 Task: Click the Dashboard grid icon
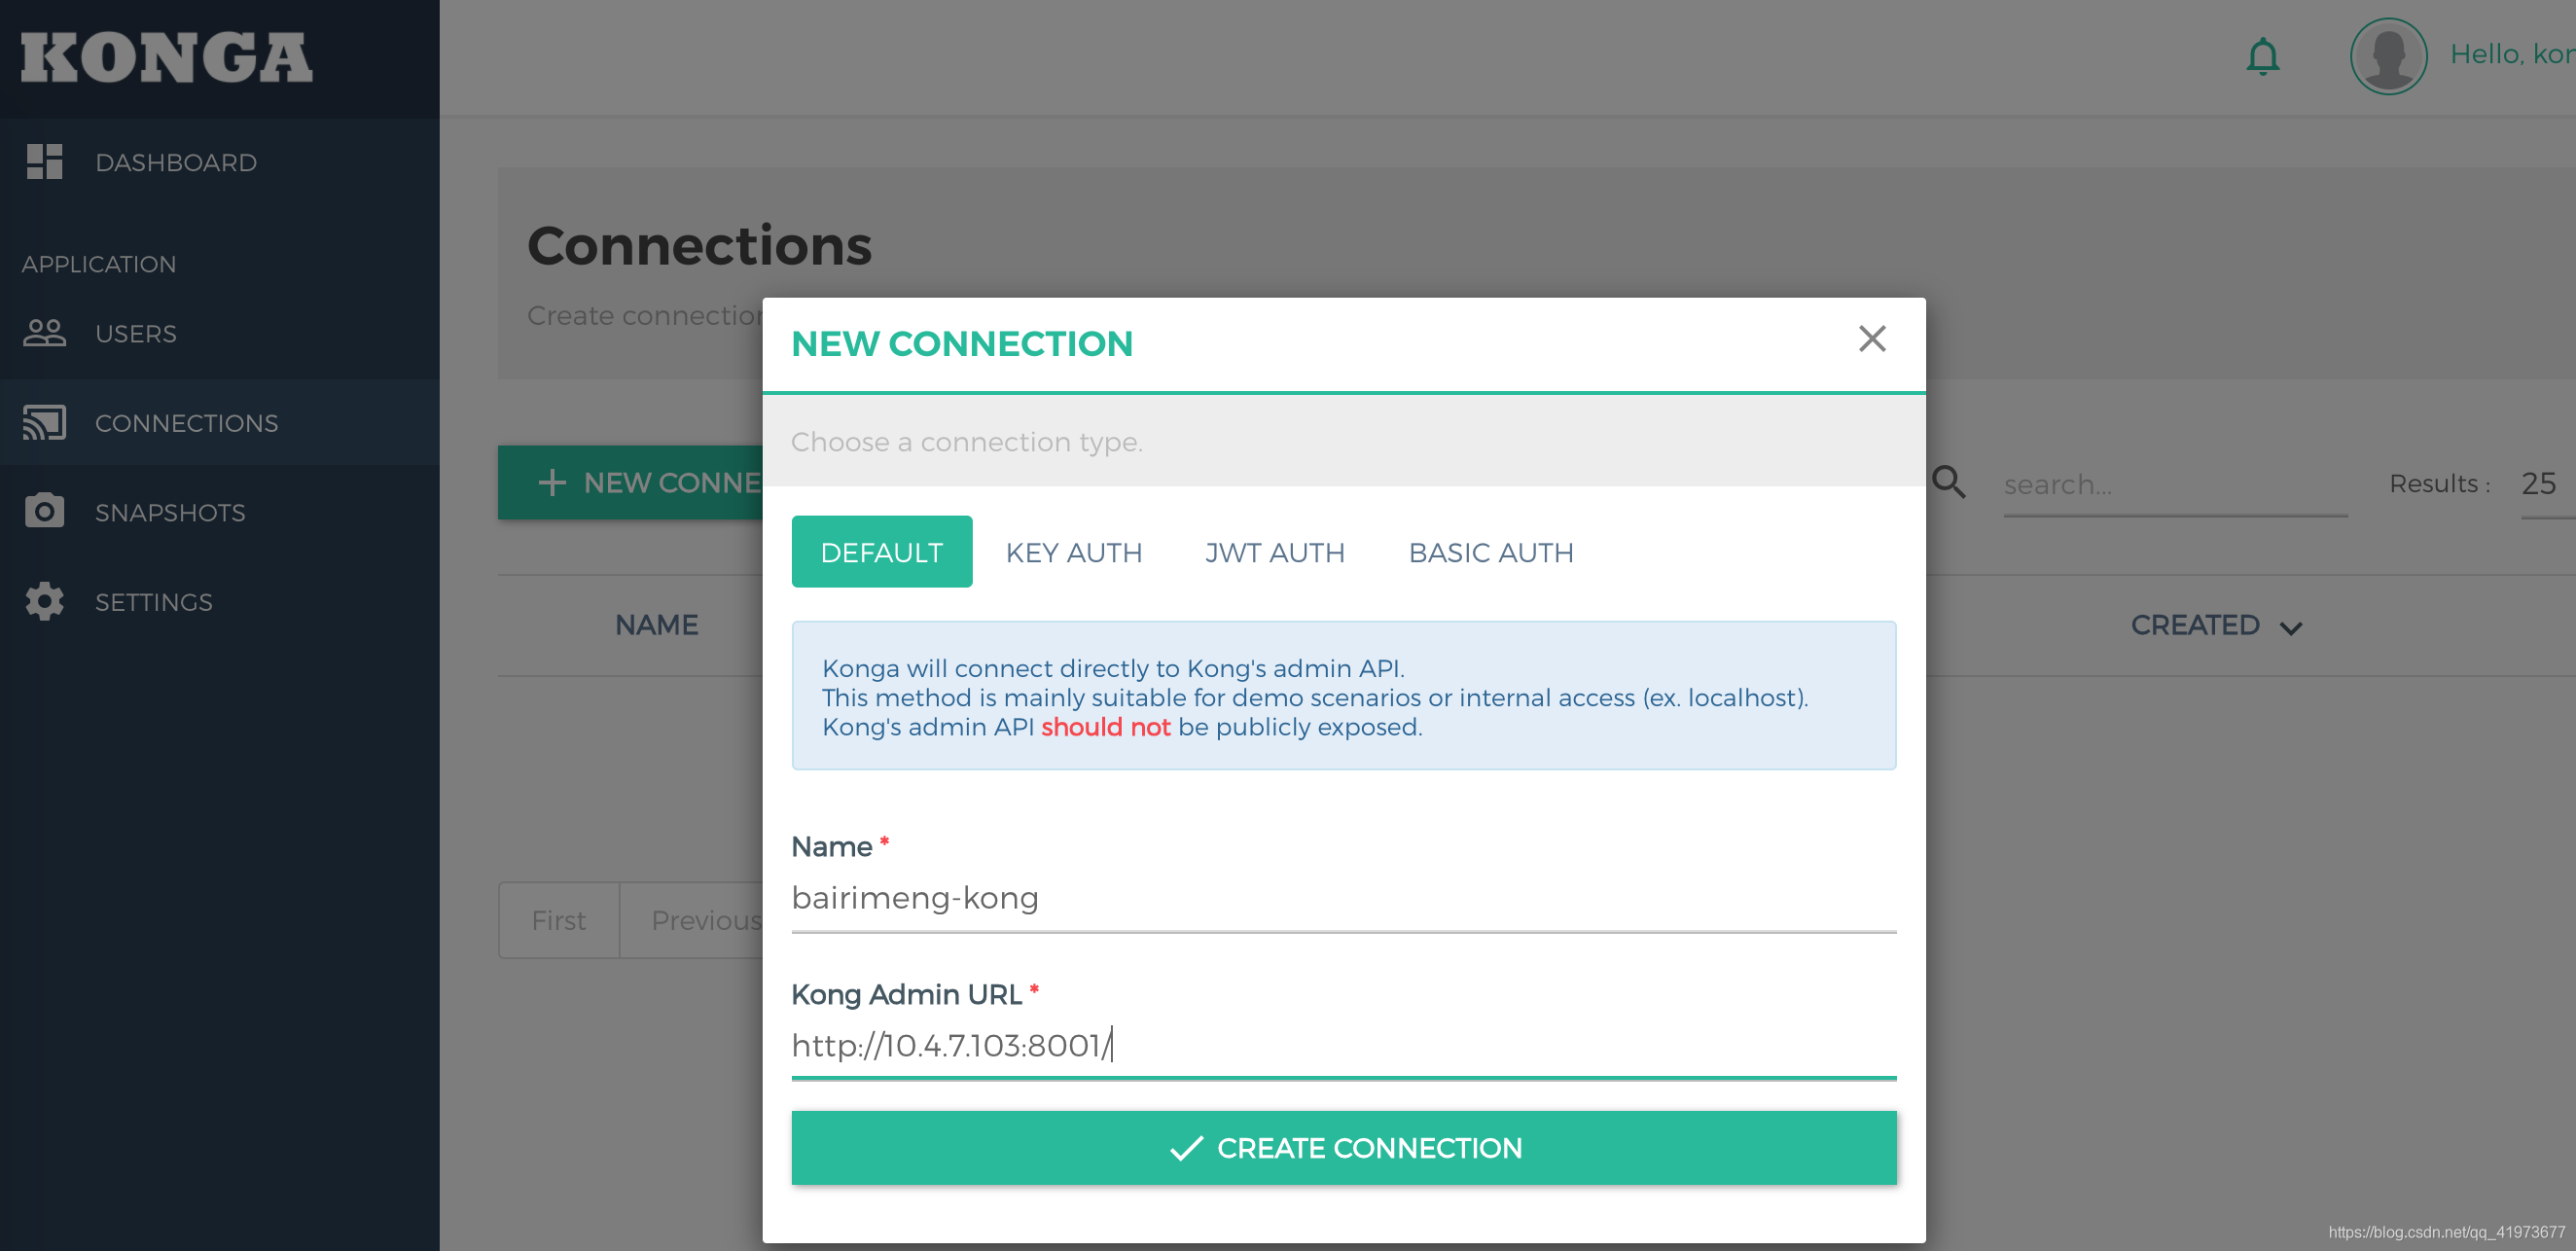(x=44, y=162)
